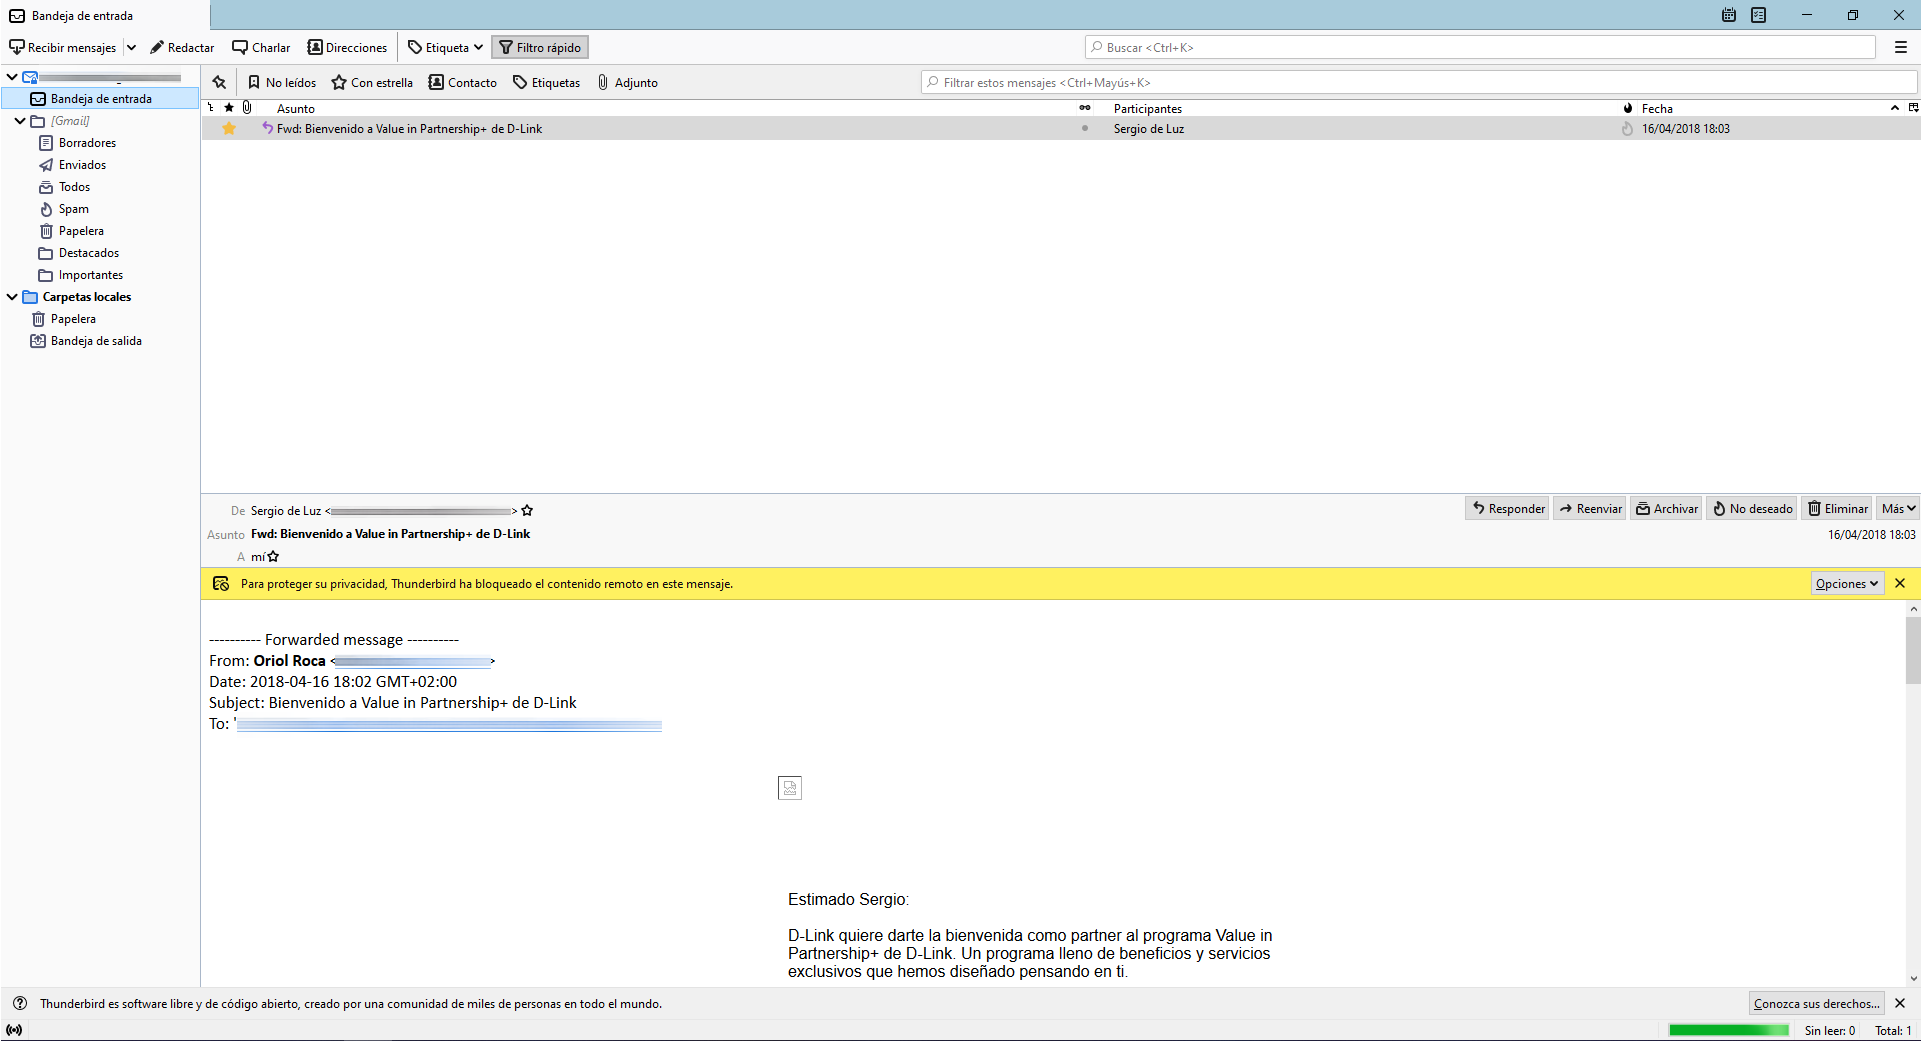
Task: Open the Todos folder
Action: 74,187
